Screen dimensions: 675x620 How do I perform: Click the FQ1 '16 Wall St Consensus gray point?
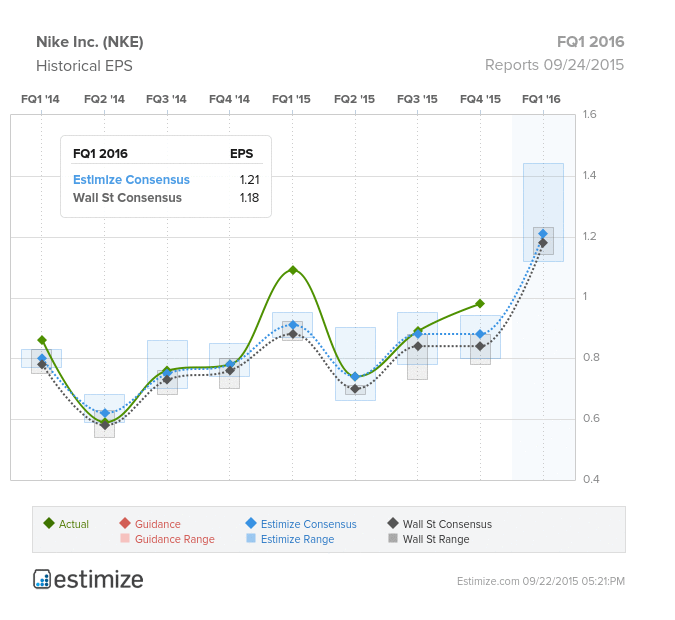pyautogui.click(x=543, y=243)
